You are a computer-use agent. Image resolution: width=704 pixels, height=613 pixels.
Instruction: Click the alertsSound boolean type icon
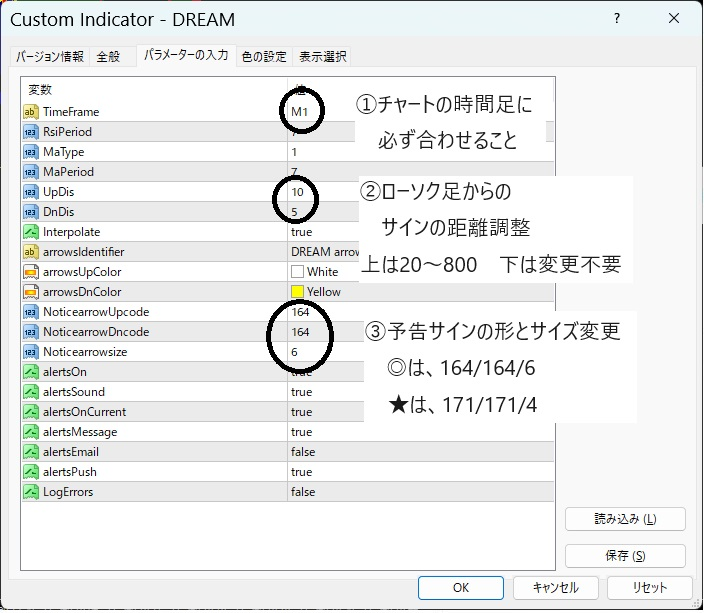click(x=31, y=392)
